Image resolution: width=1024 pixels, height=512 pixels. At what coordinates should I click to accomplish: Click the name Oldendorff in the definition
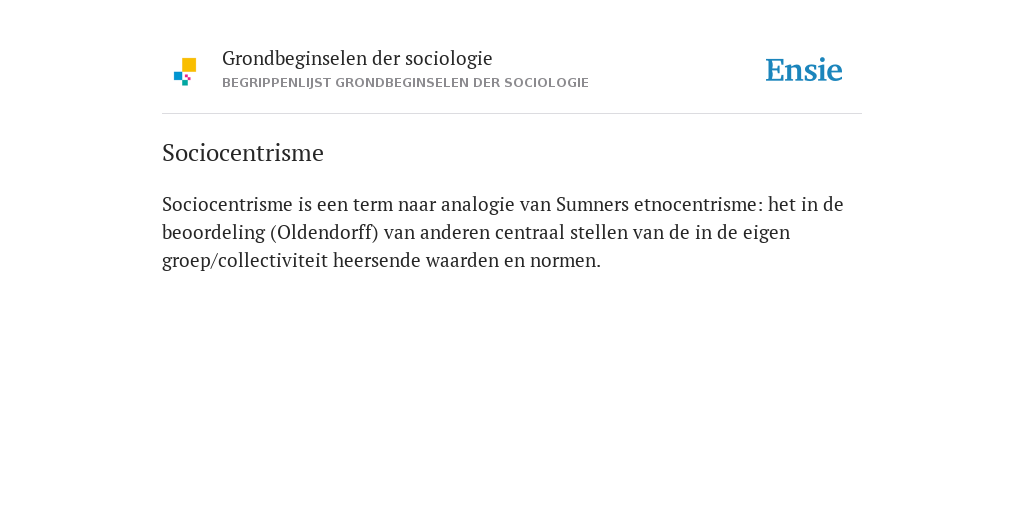(x=324, y=232)
